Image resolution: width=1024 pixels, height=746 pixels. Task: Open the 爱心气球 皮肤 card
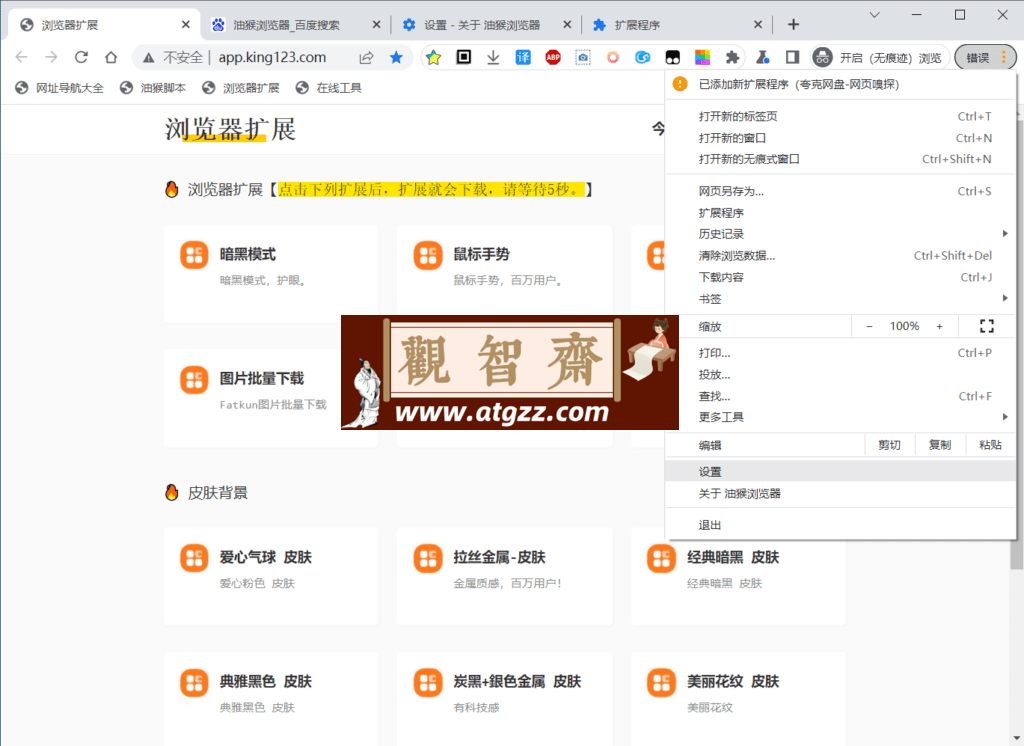[271, 576]
